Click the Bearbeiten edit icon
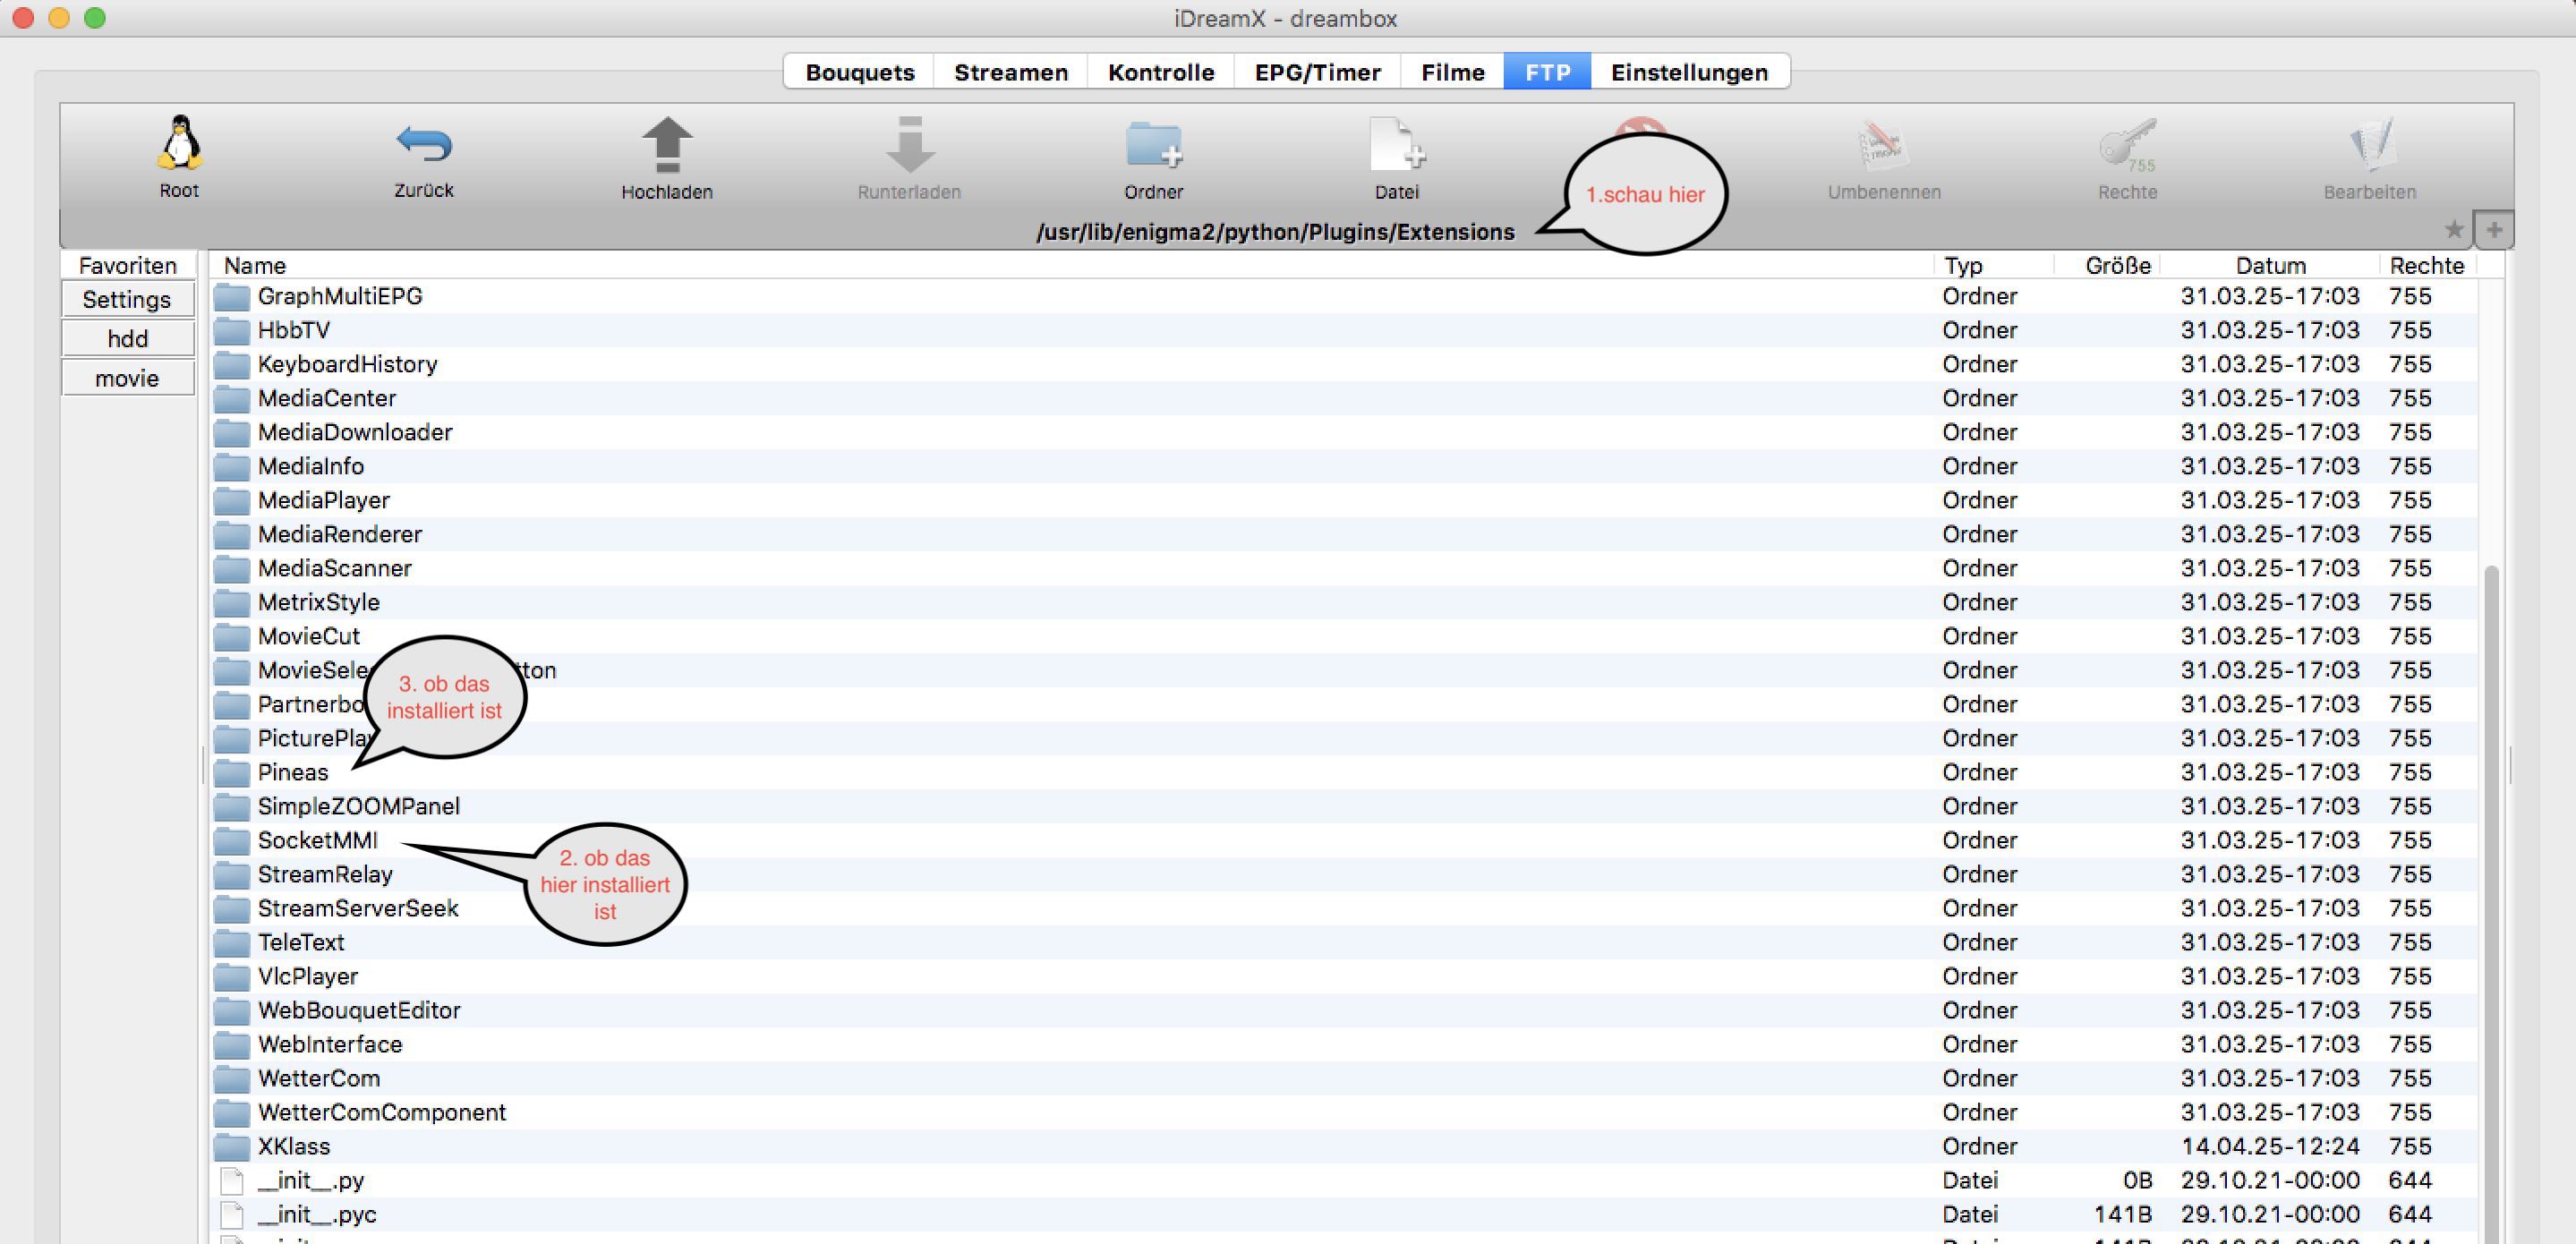 point(2369,145)
